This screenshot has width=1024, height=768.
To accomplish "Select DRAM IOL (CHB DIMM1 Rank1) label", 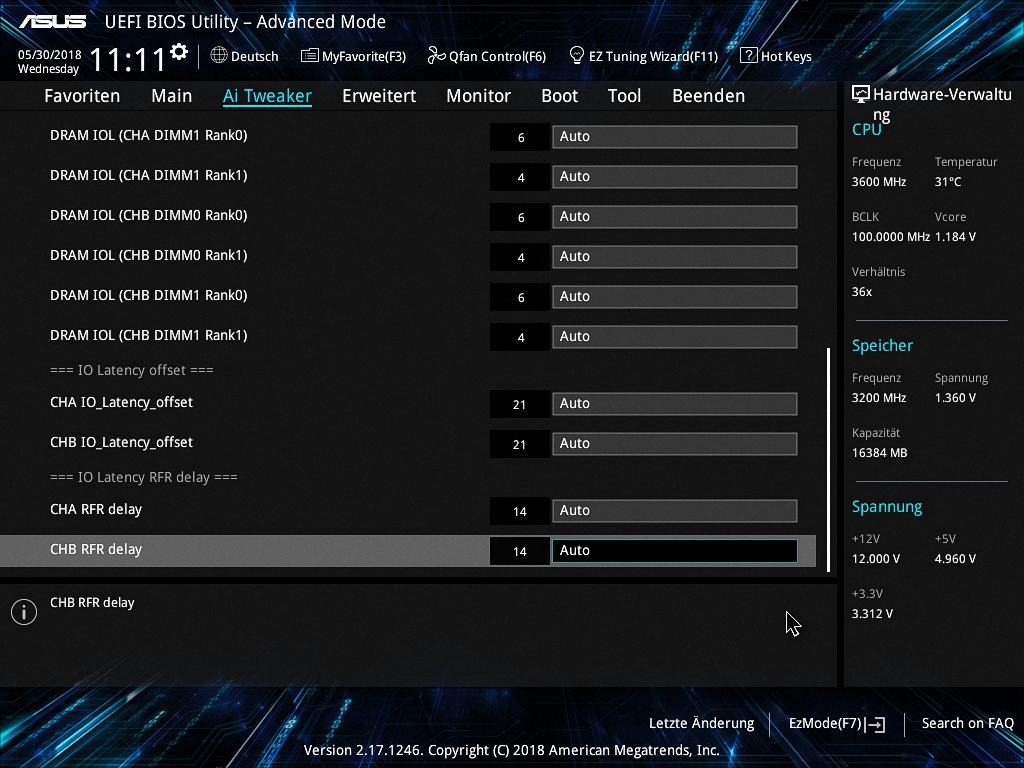I will click(x=149, y=335).
